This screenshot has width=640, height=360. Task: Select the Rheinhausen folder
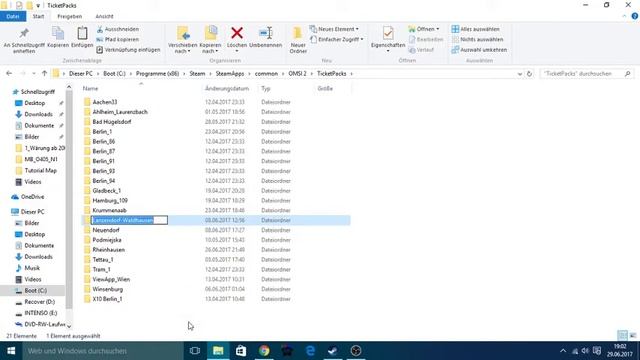tap(109, 250)
